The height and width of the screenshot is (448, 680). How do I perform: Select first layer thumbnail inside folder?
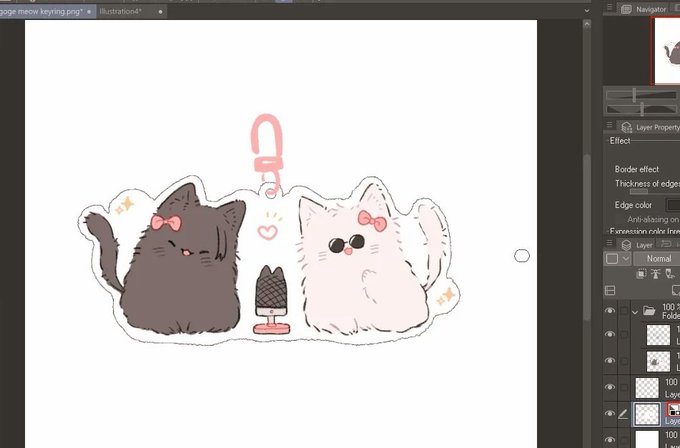point(658,335)
